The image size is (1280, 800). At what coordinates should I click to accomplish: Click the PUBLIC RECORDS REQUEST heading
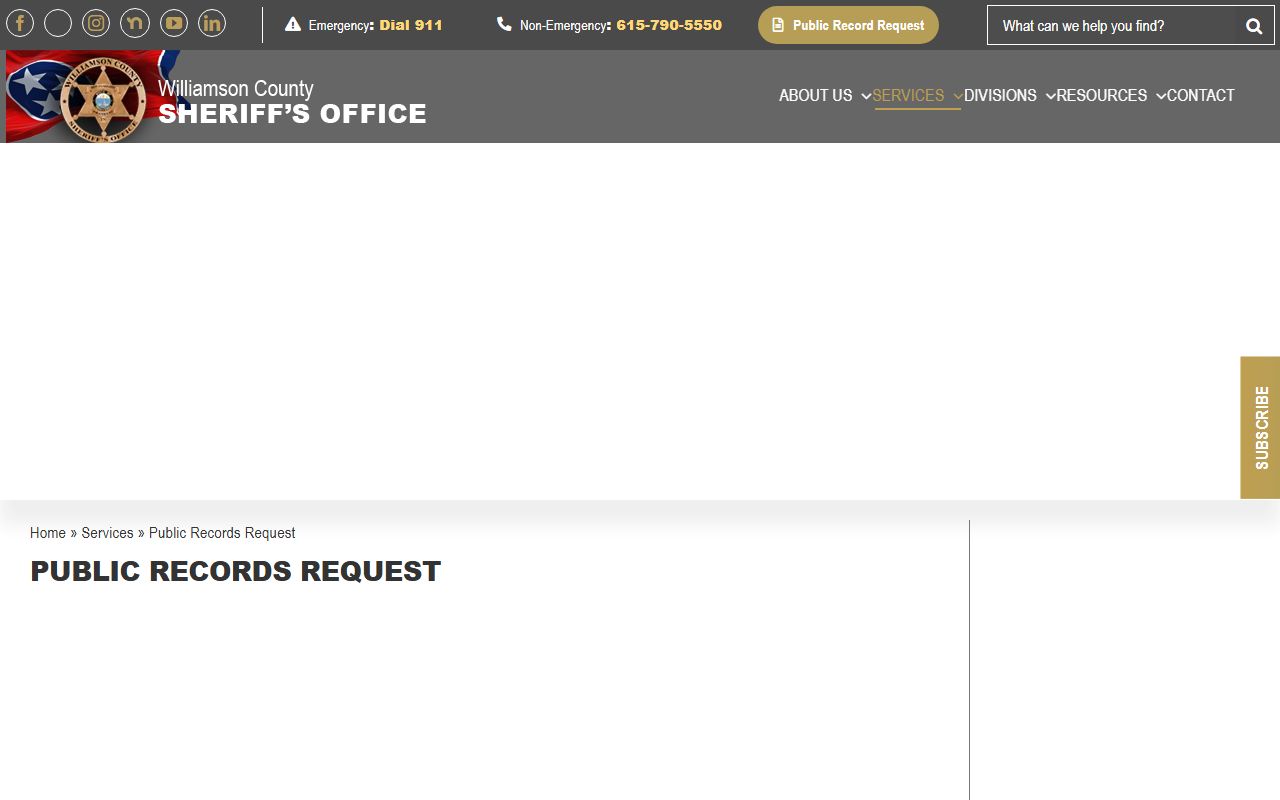point(236,571)
